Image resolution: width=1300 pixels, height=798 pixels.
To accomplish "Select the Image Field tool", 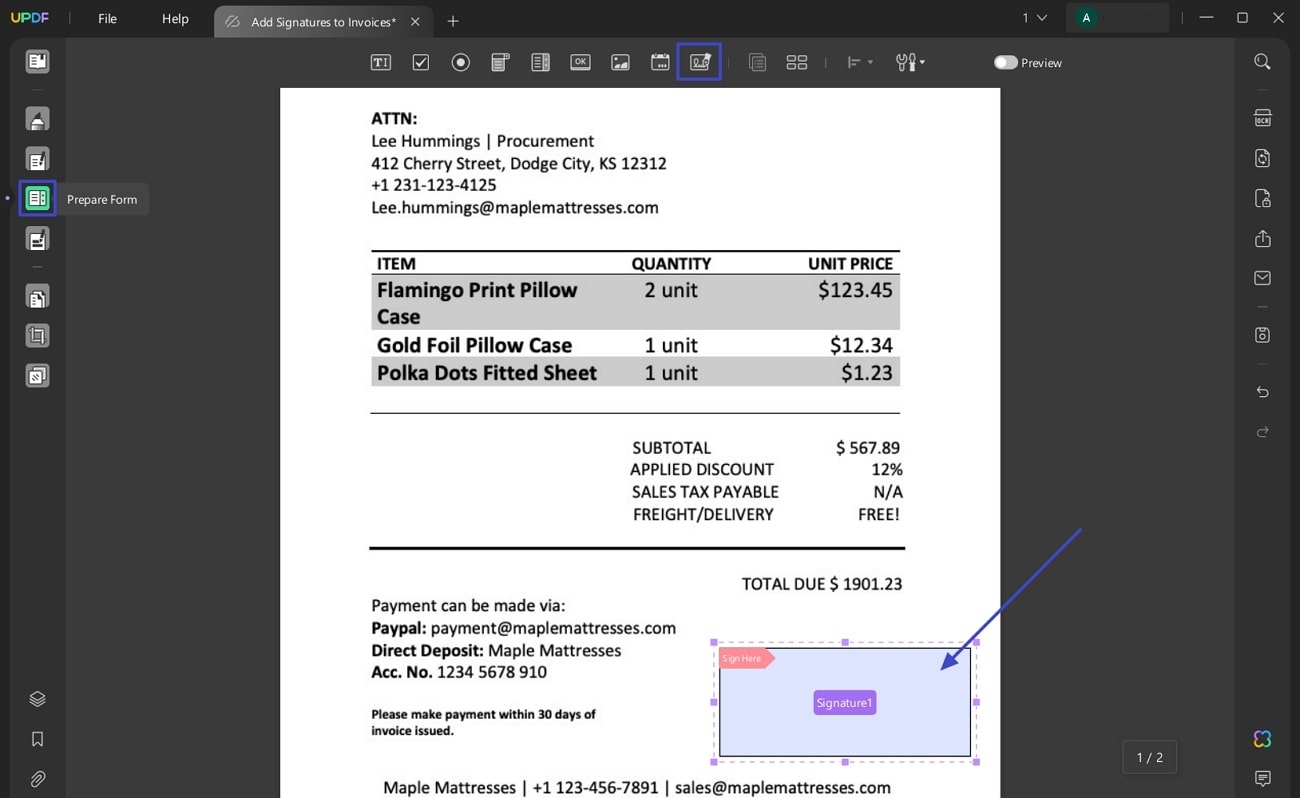I will pos(620,62).
